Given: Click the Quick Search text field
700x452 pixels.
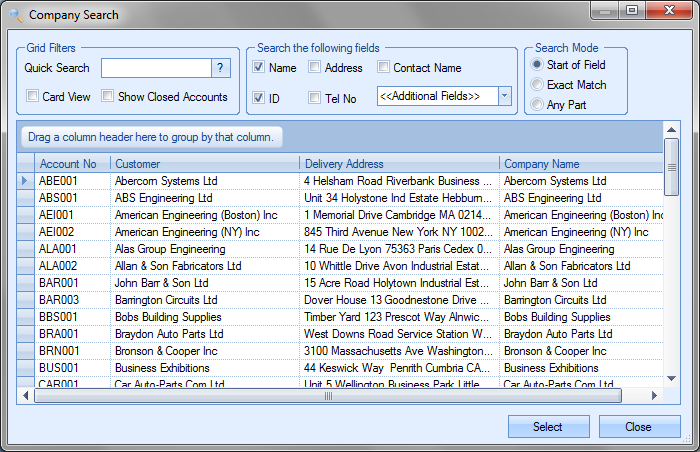Looking at the screenshot, I should [155, 68].
